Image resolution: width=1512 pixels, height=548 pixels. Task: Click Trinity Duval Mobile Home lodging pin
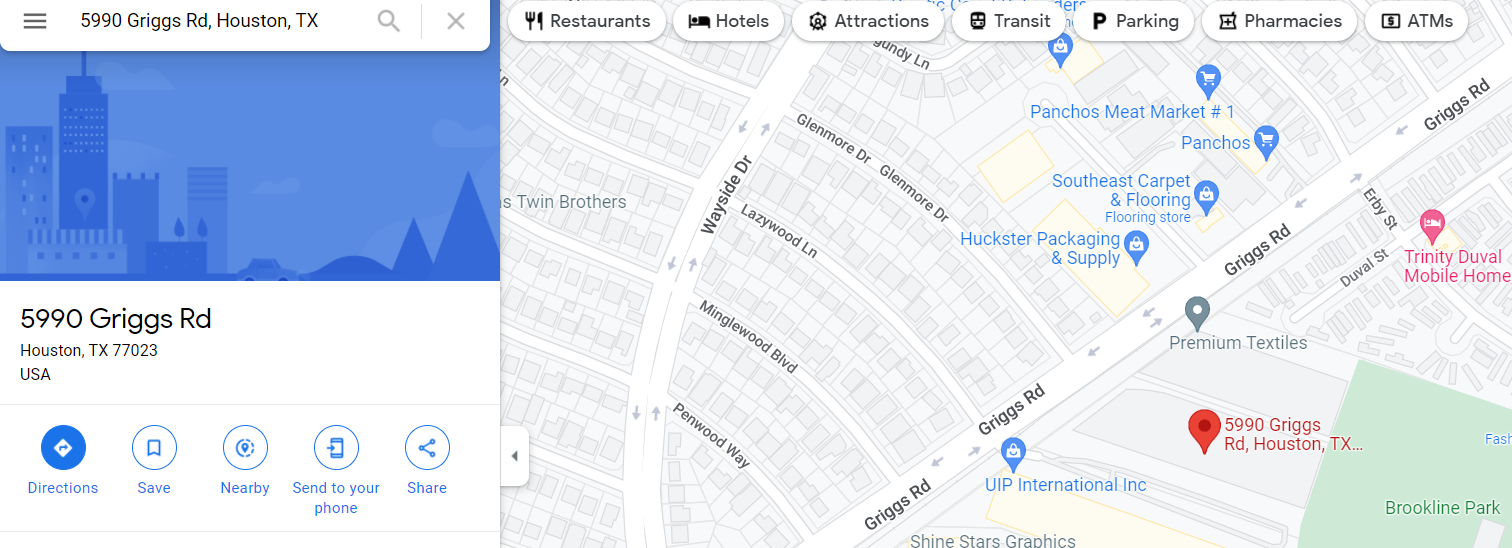tap(1432, 226)
